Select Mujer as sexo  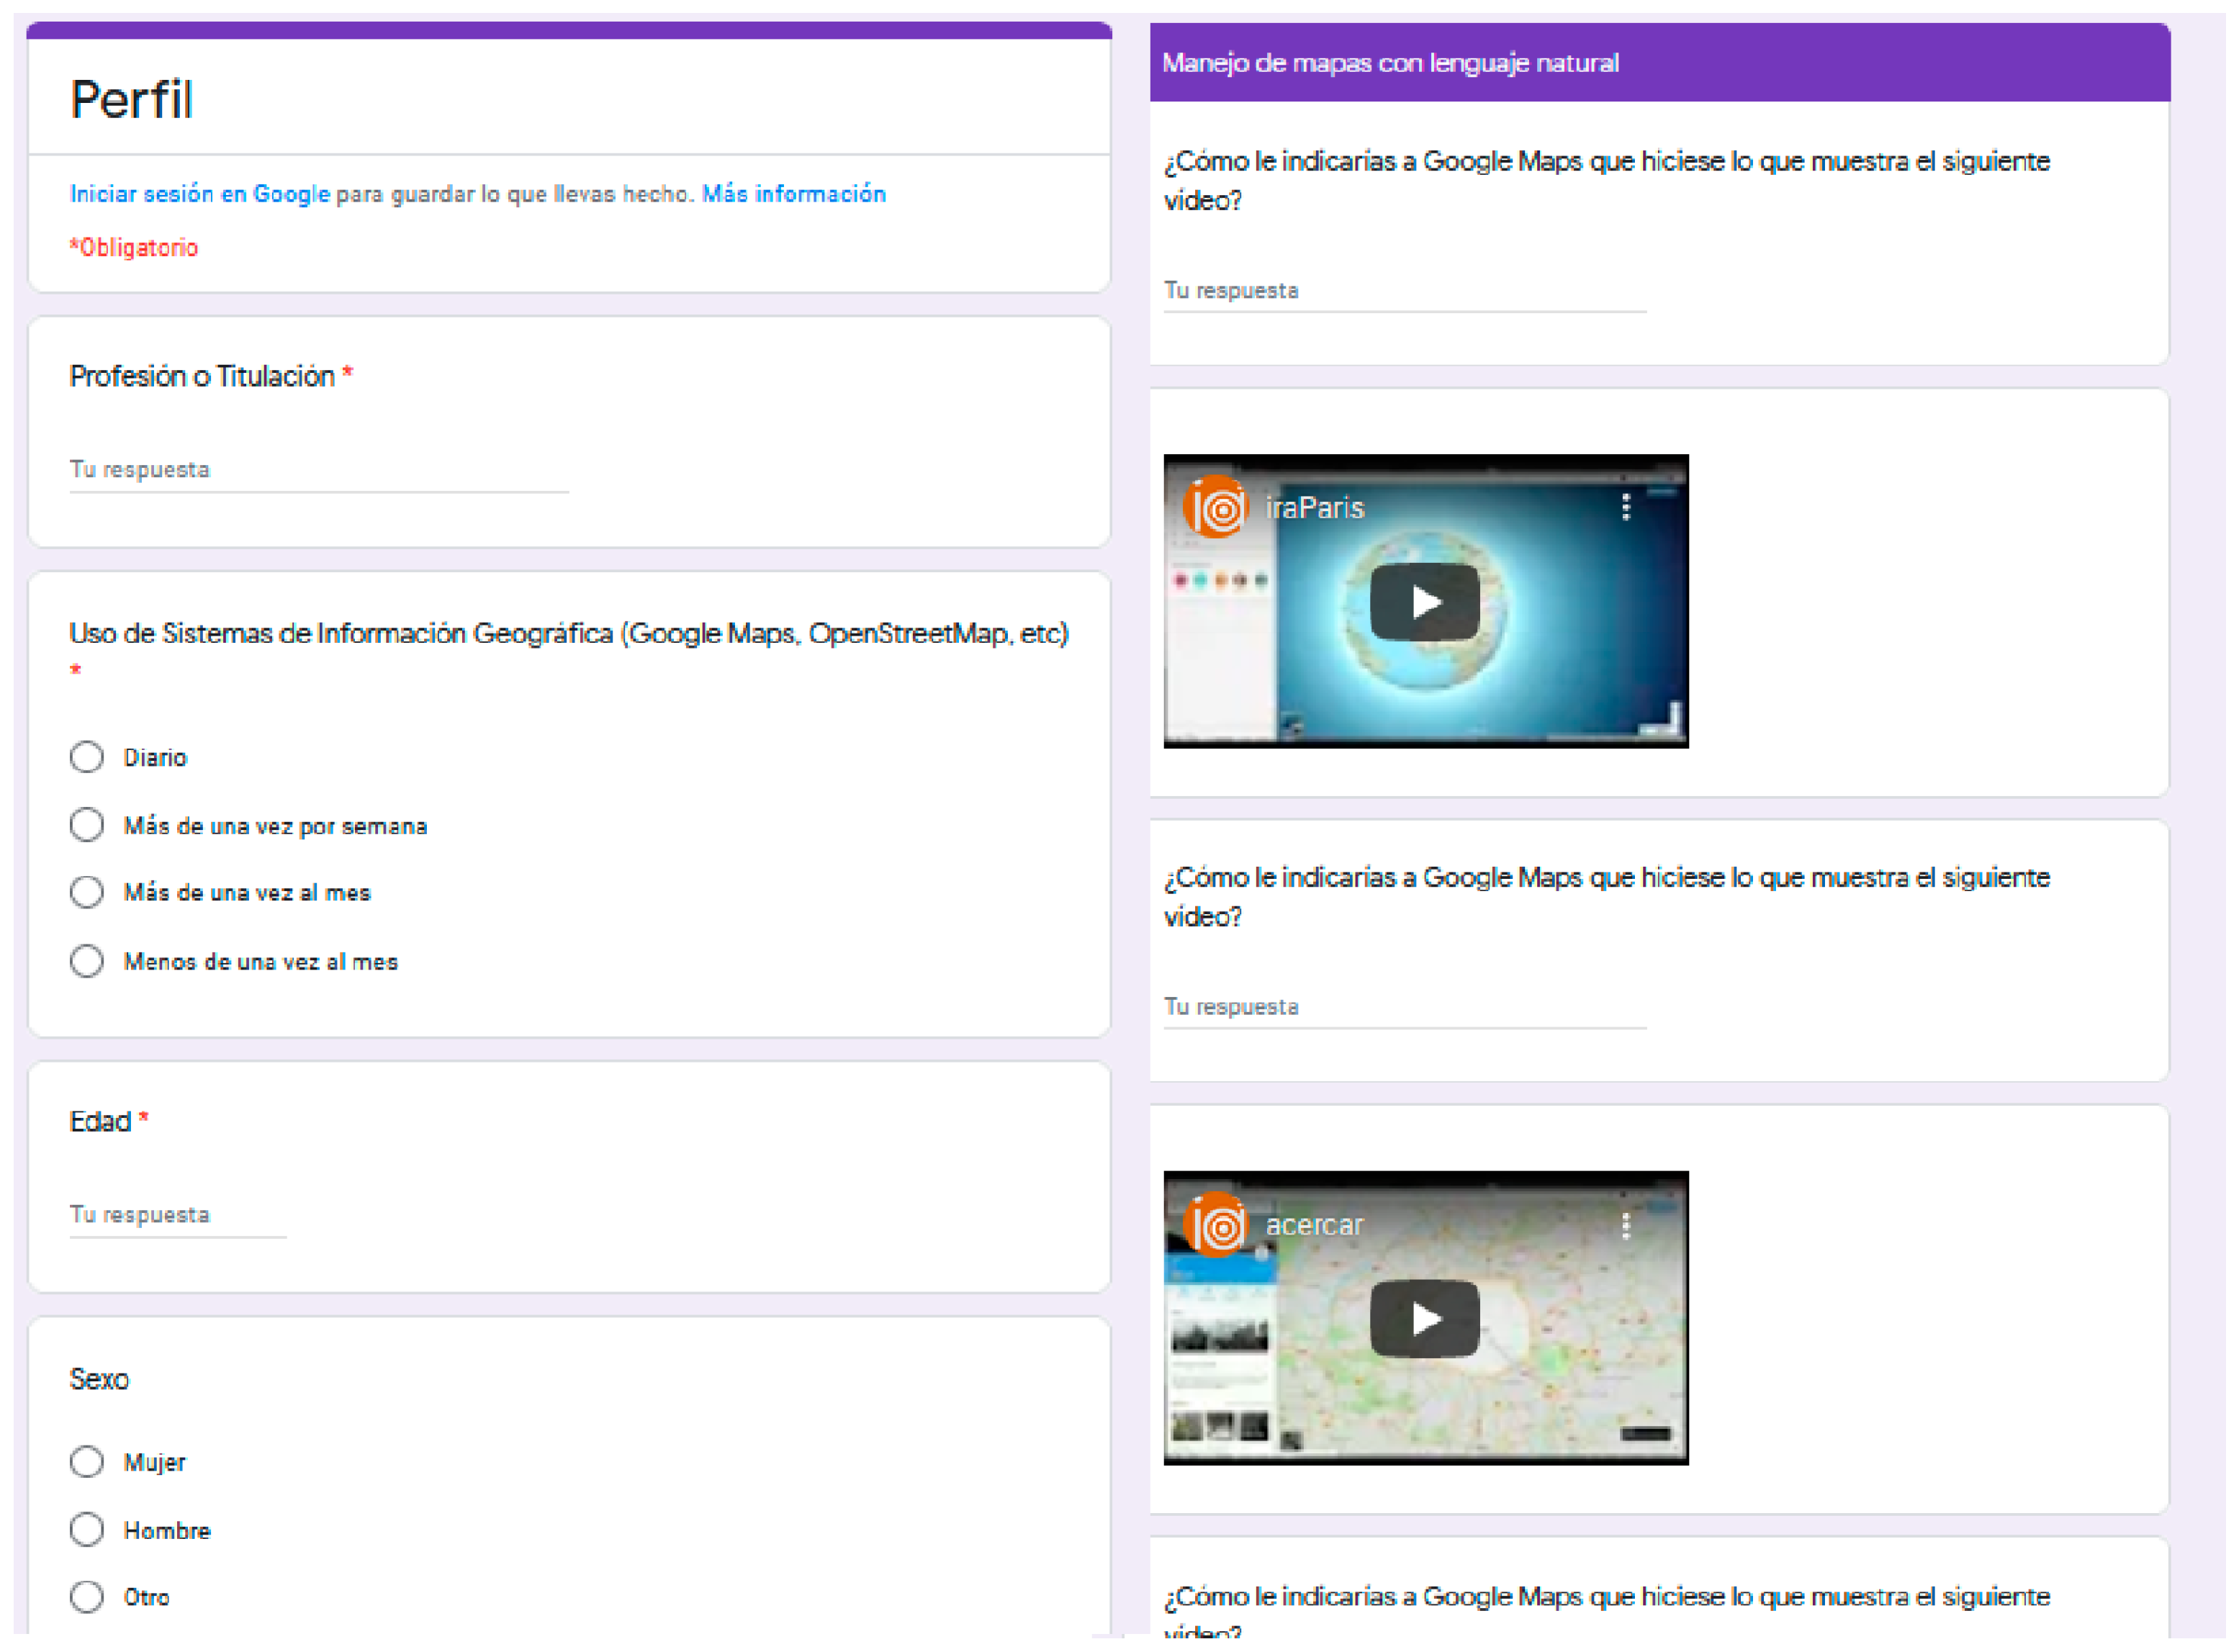87,1462
